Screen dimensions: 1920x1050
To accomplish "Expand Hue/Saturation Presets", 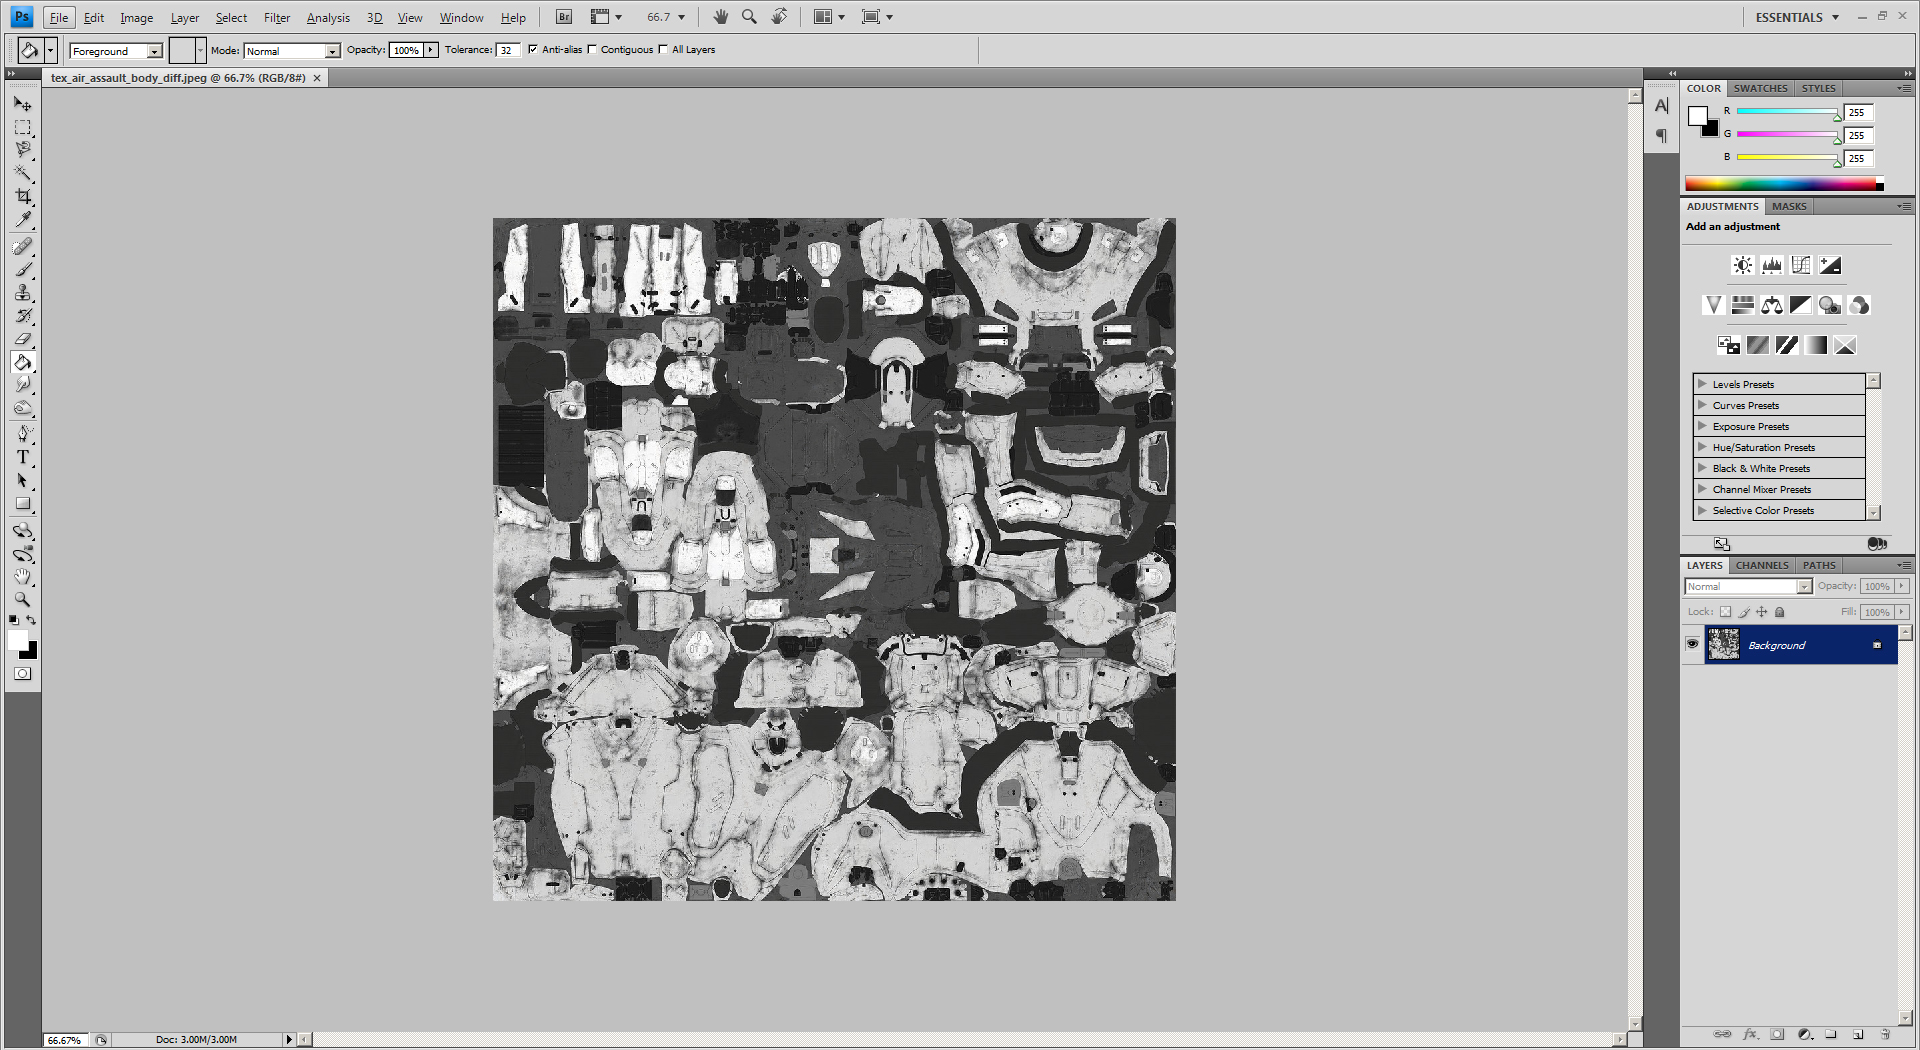I will pyautogui.click(x=1702, y=447).
